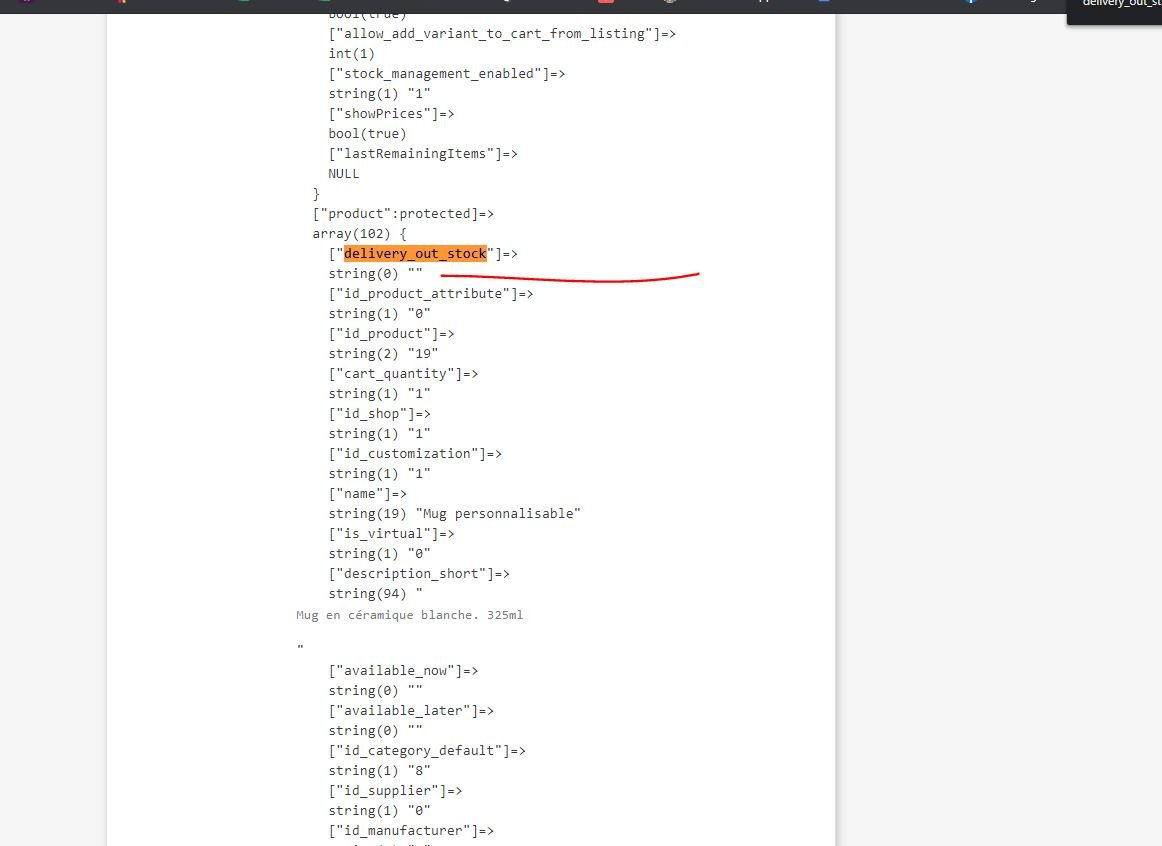Click the id_product_attribute key
The image size is (1162, 846).
pyautogui.click(x=431, y=293)
